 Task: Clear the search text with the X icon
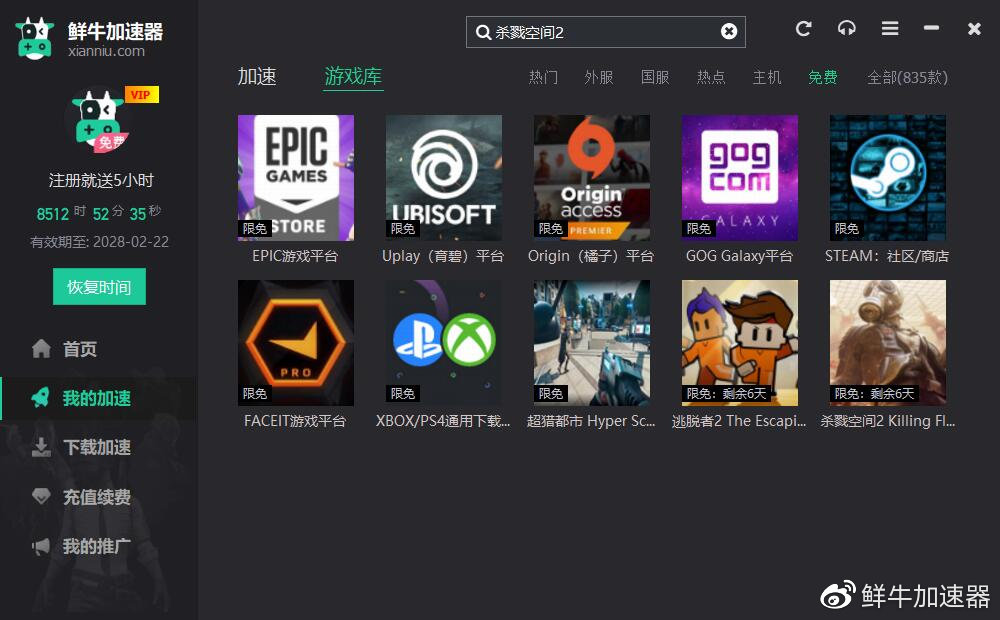(728, 30)
